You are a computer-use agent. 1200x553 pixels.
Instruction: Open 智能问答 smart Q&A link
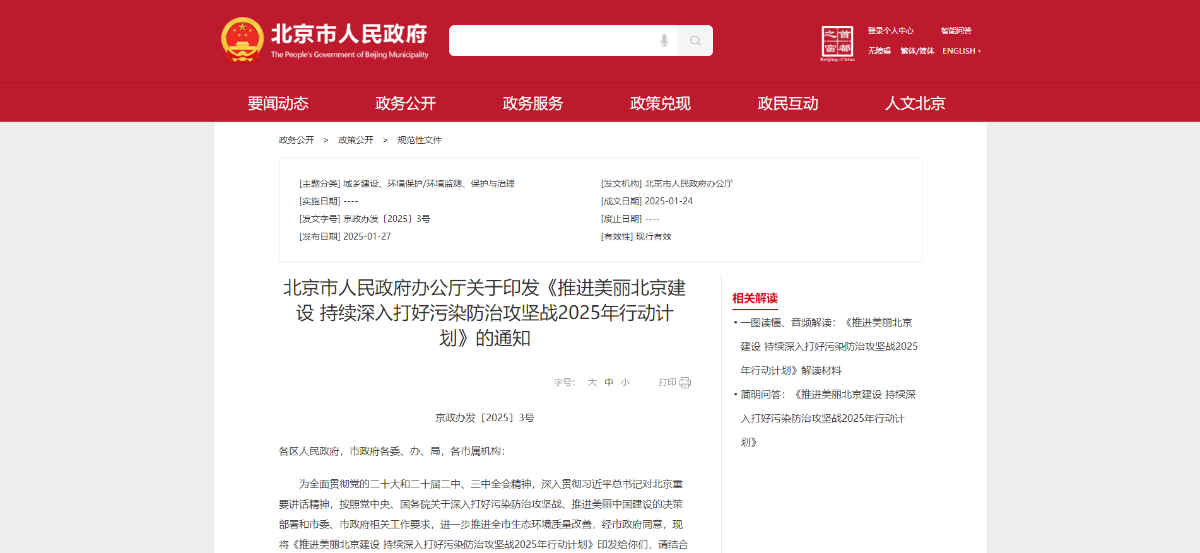(955, 31)
